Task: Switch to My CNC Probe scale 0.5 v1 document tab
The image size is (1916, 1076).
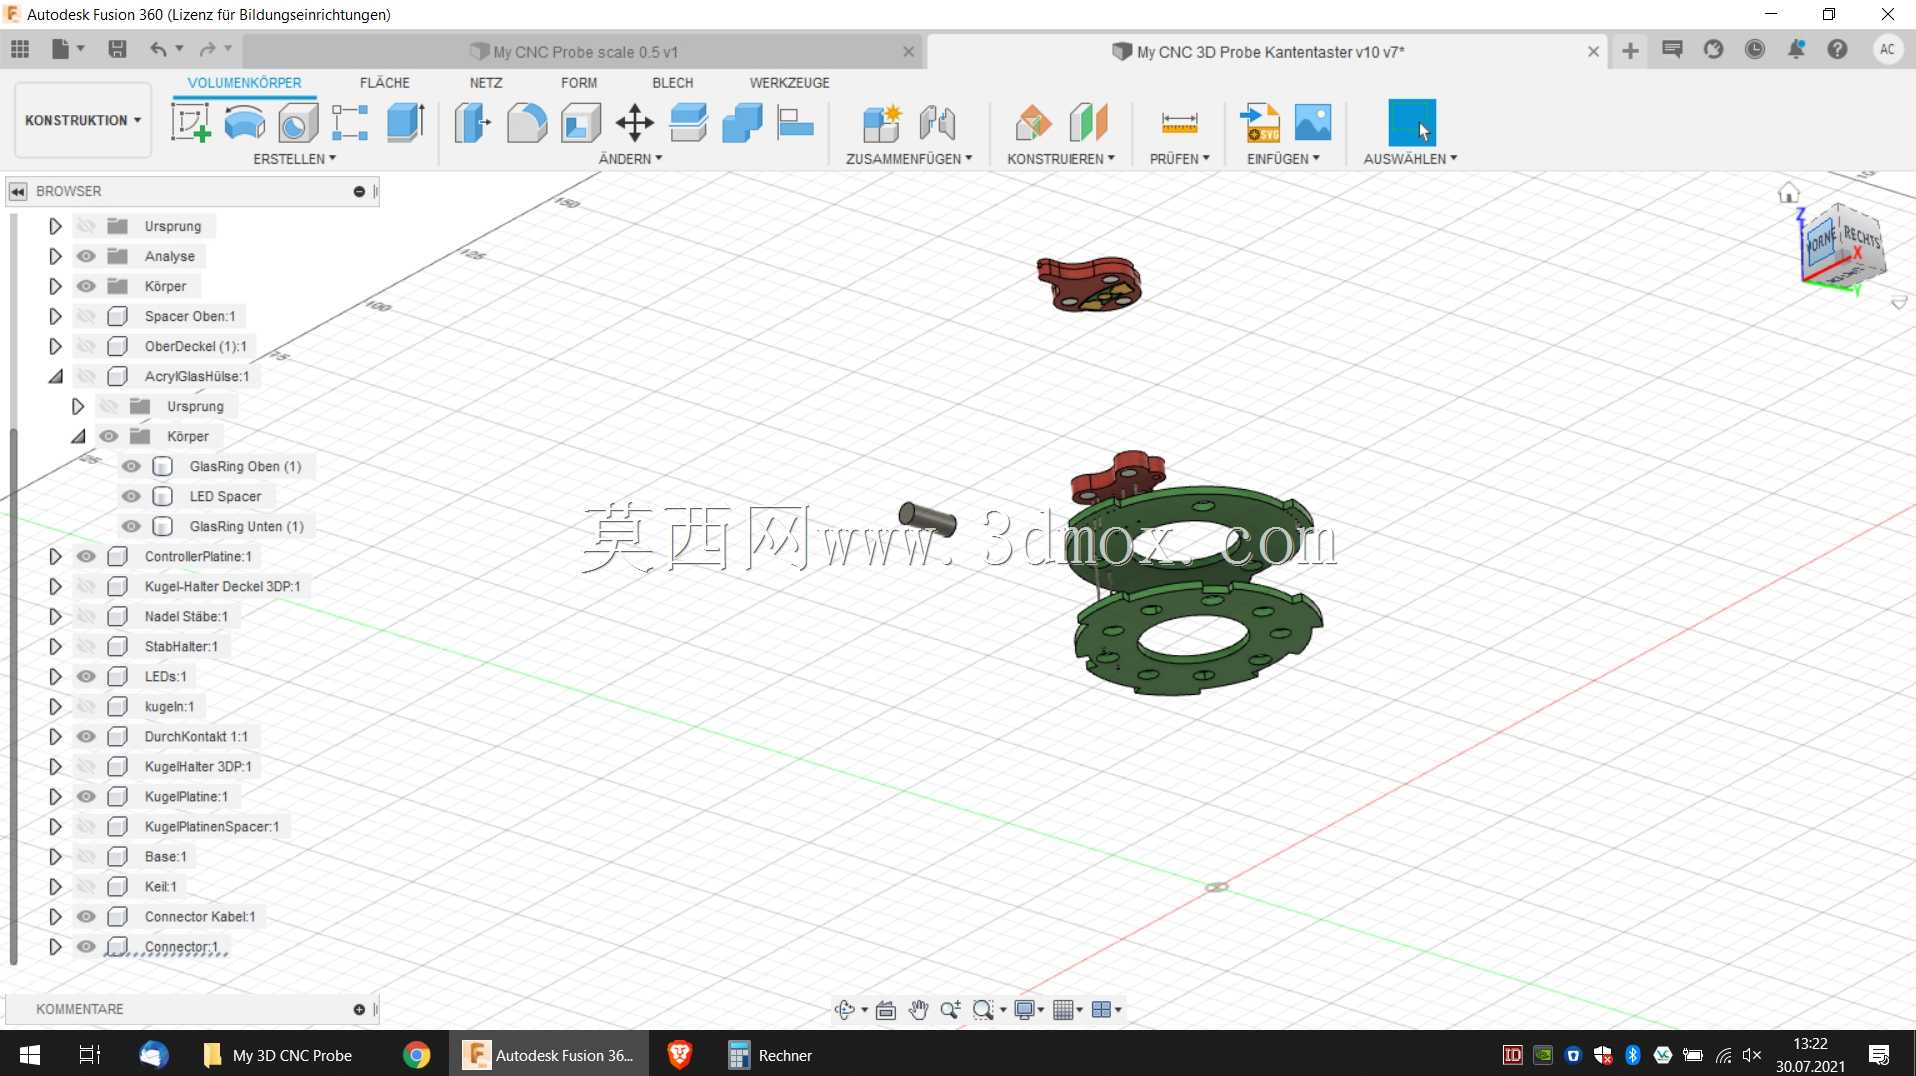Action: click(585, 52)
